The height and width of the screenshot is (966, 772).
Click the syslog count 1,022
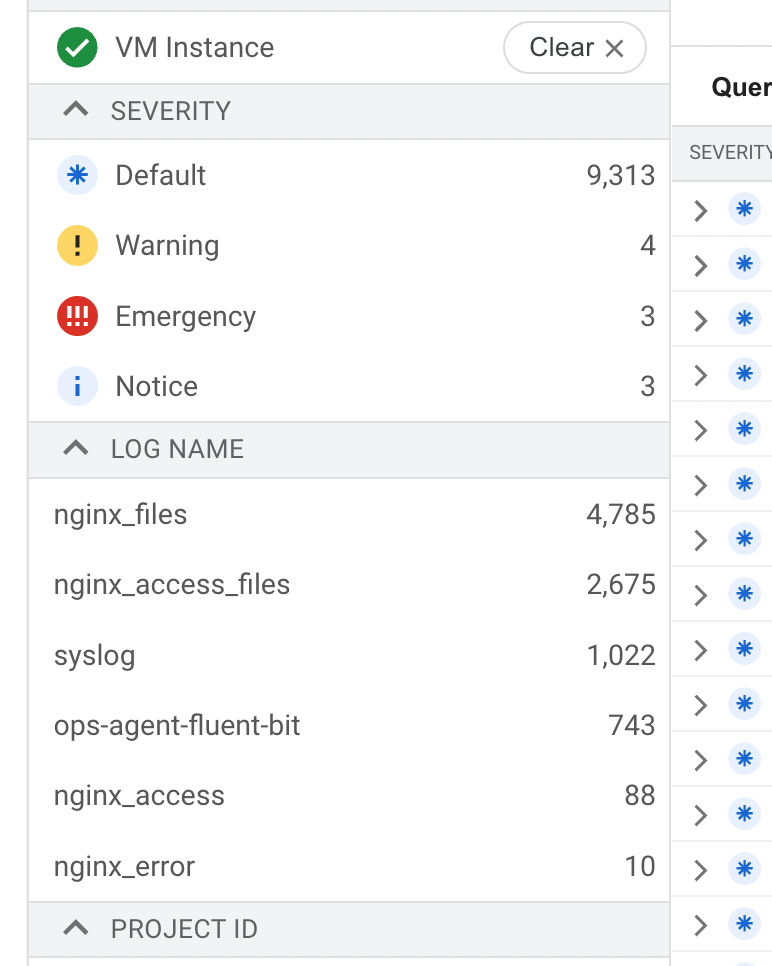click(x=620, y=656)
